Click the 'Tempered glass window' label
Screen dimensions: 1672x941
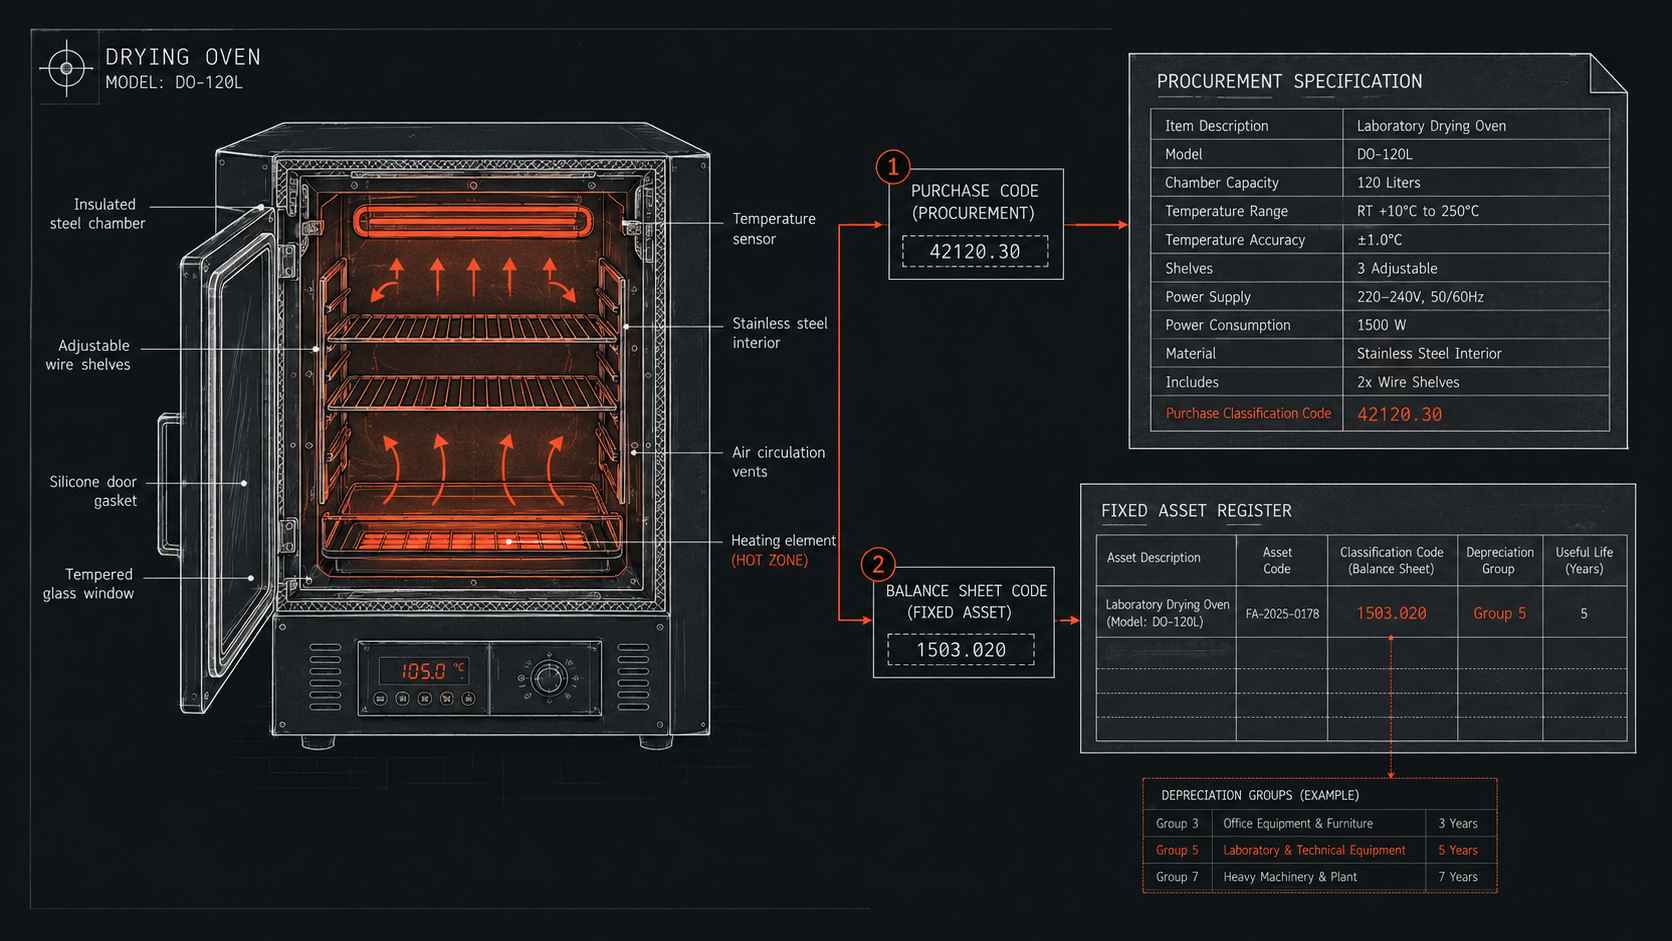[88, 584]
